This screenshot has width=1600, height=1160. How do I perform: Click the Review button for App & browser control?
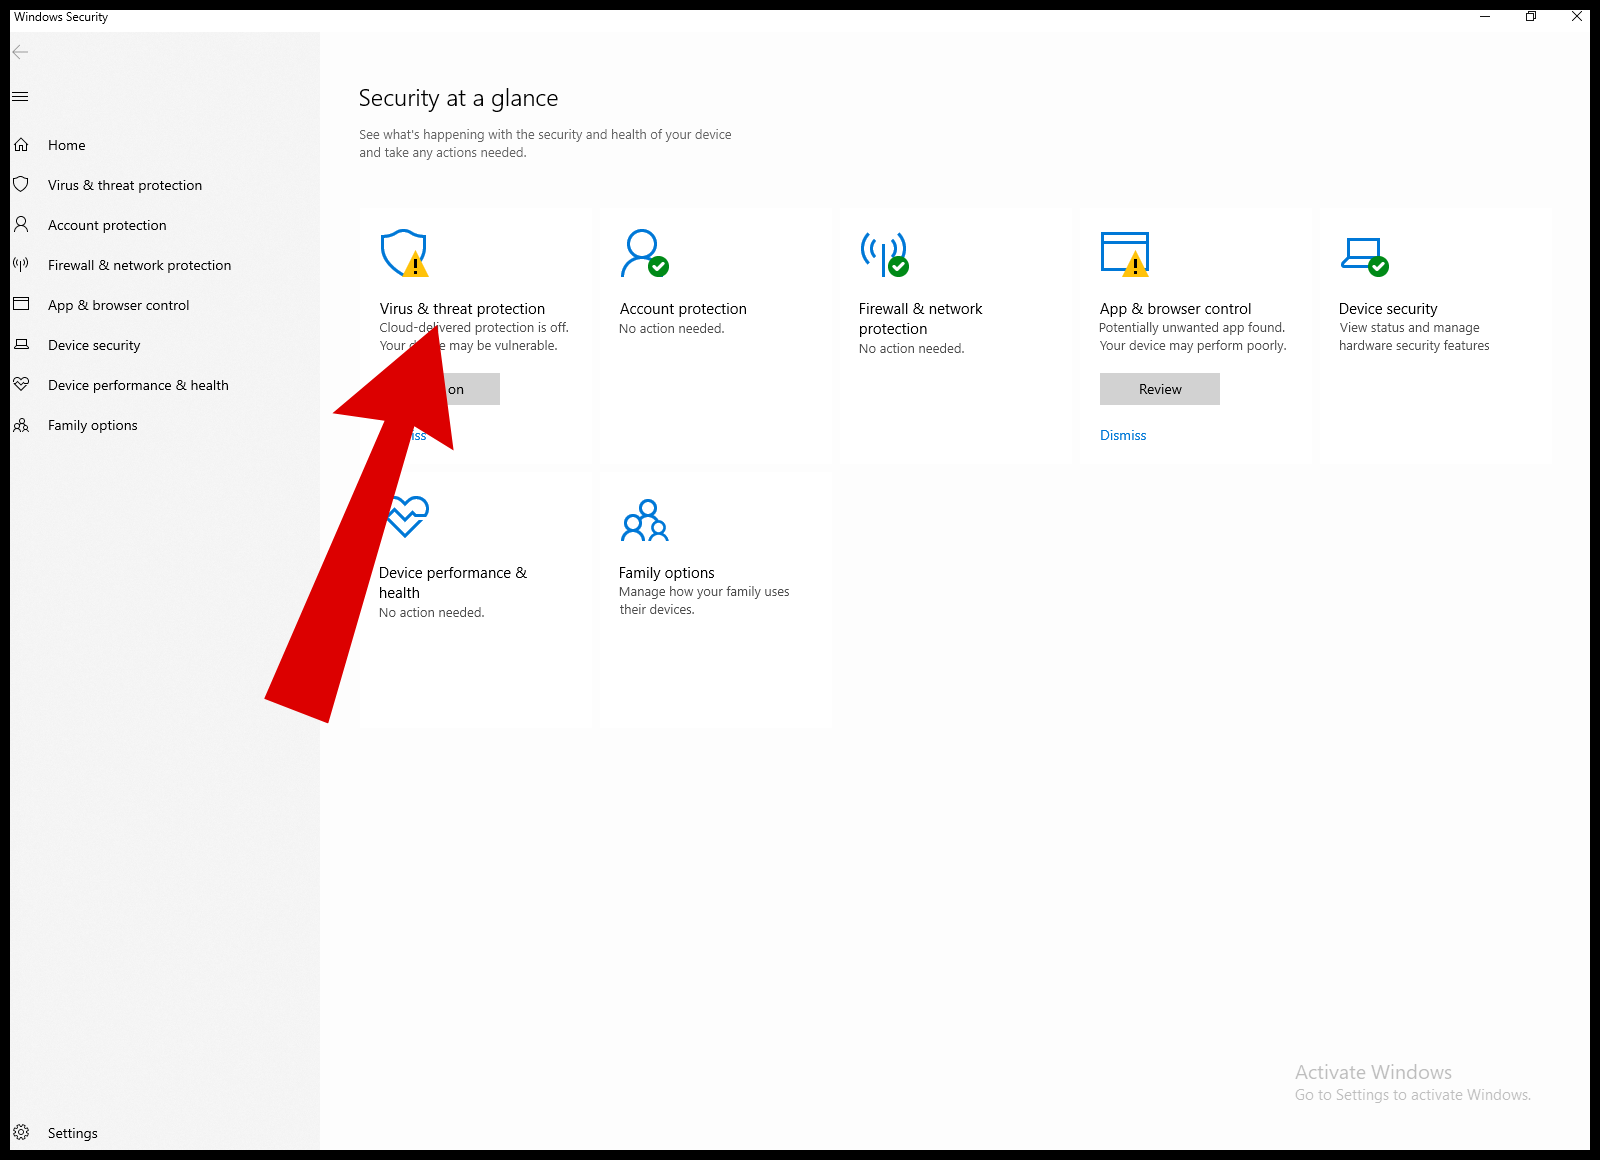(x=1160, y=389)
